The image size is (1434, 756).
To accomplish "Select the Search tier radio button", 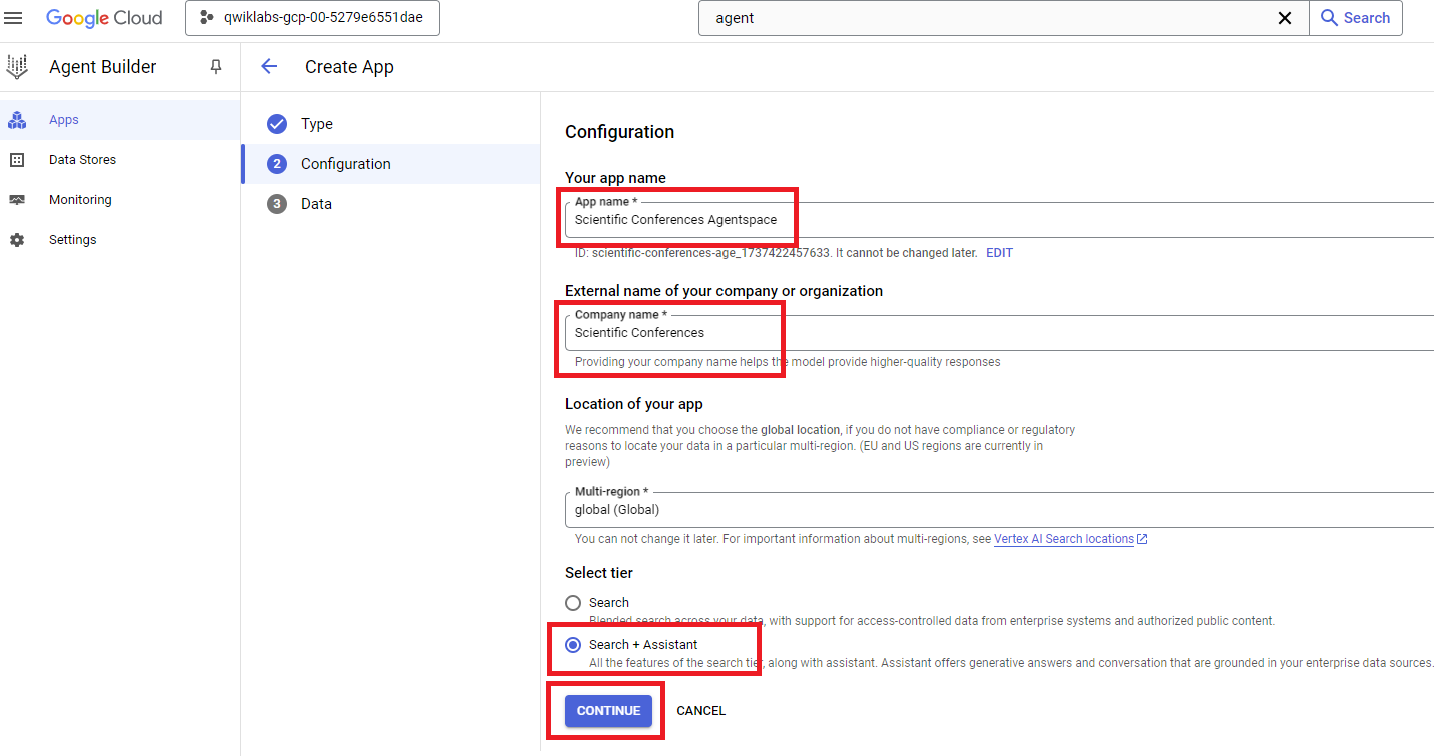I will click(x=573, y=602).
